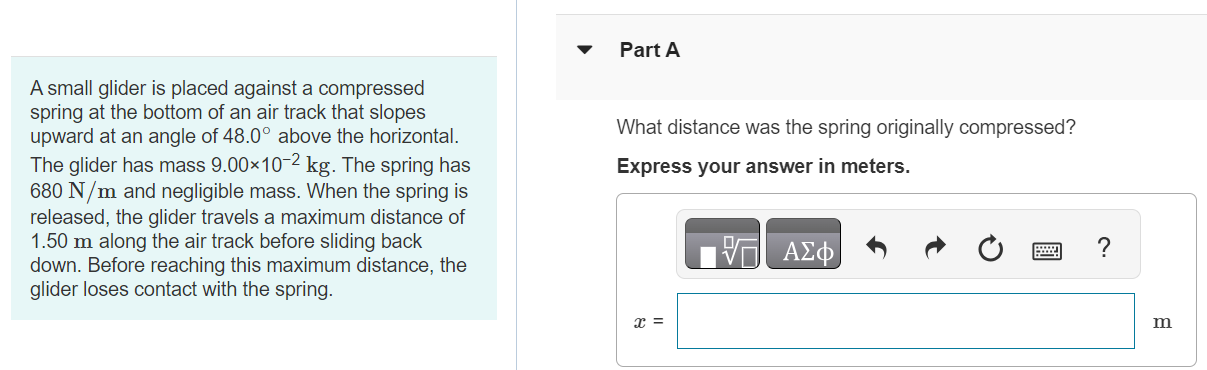The image size is (1207, 370).
Task: Open the math templates (fraction/root) palette
Action: click(722, 245)
